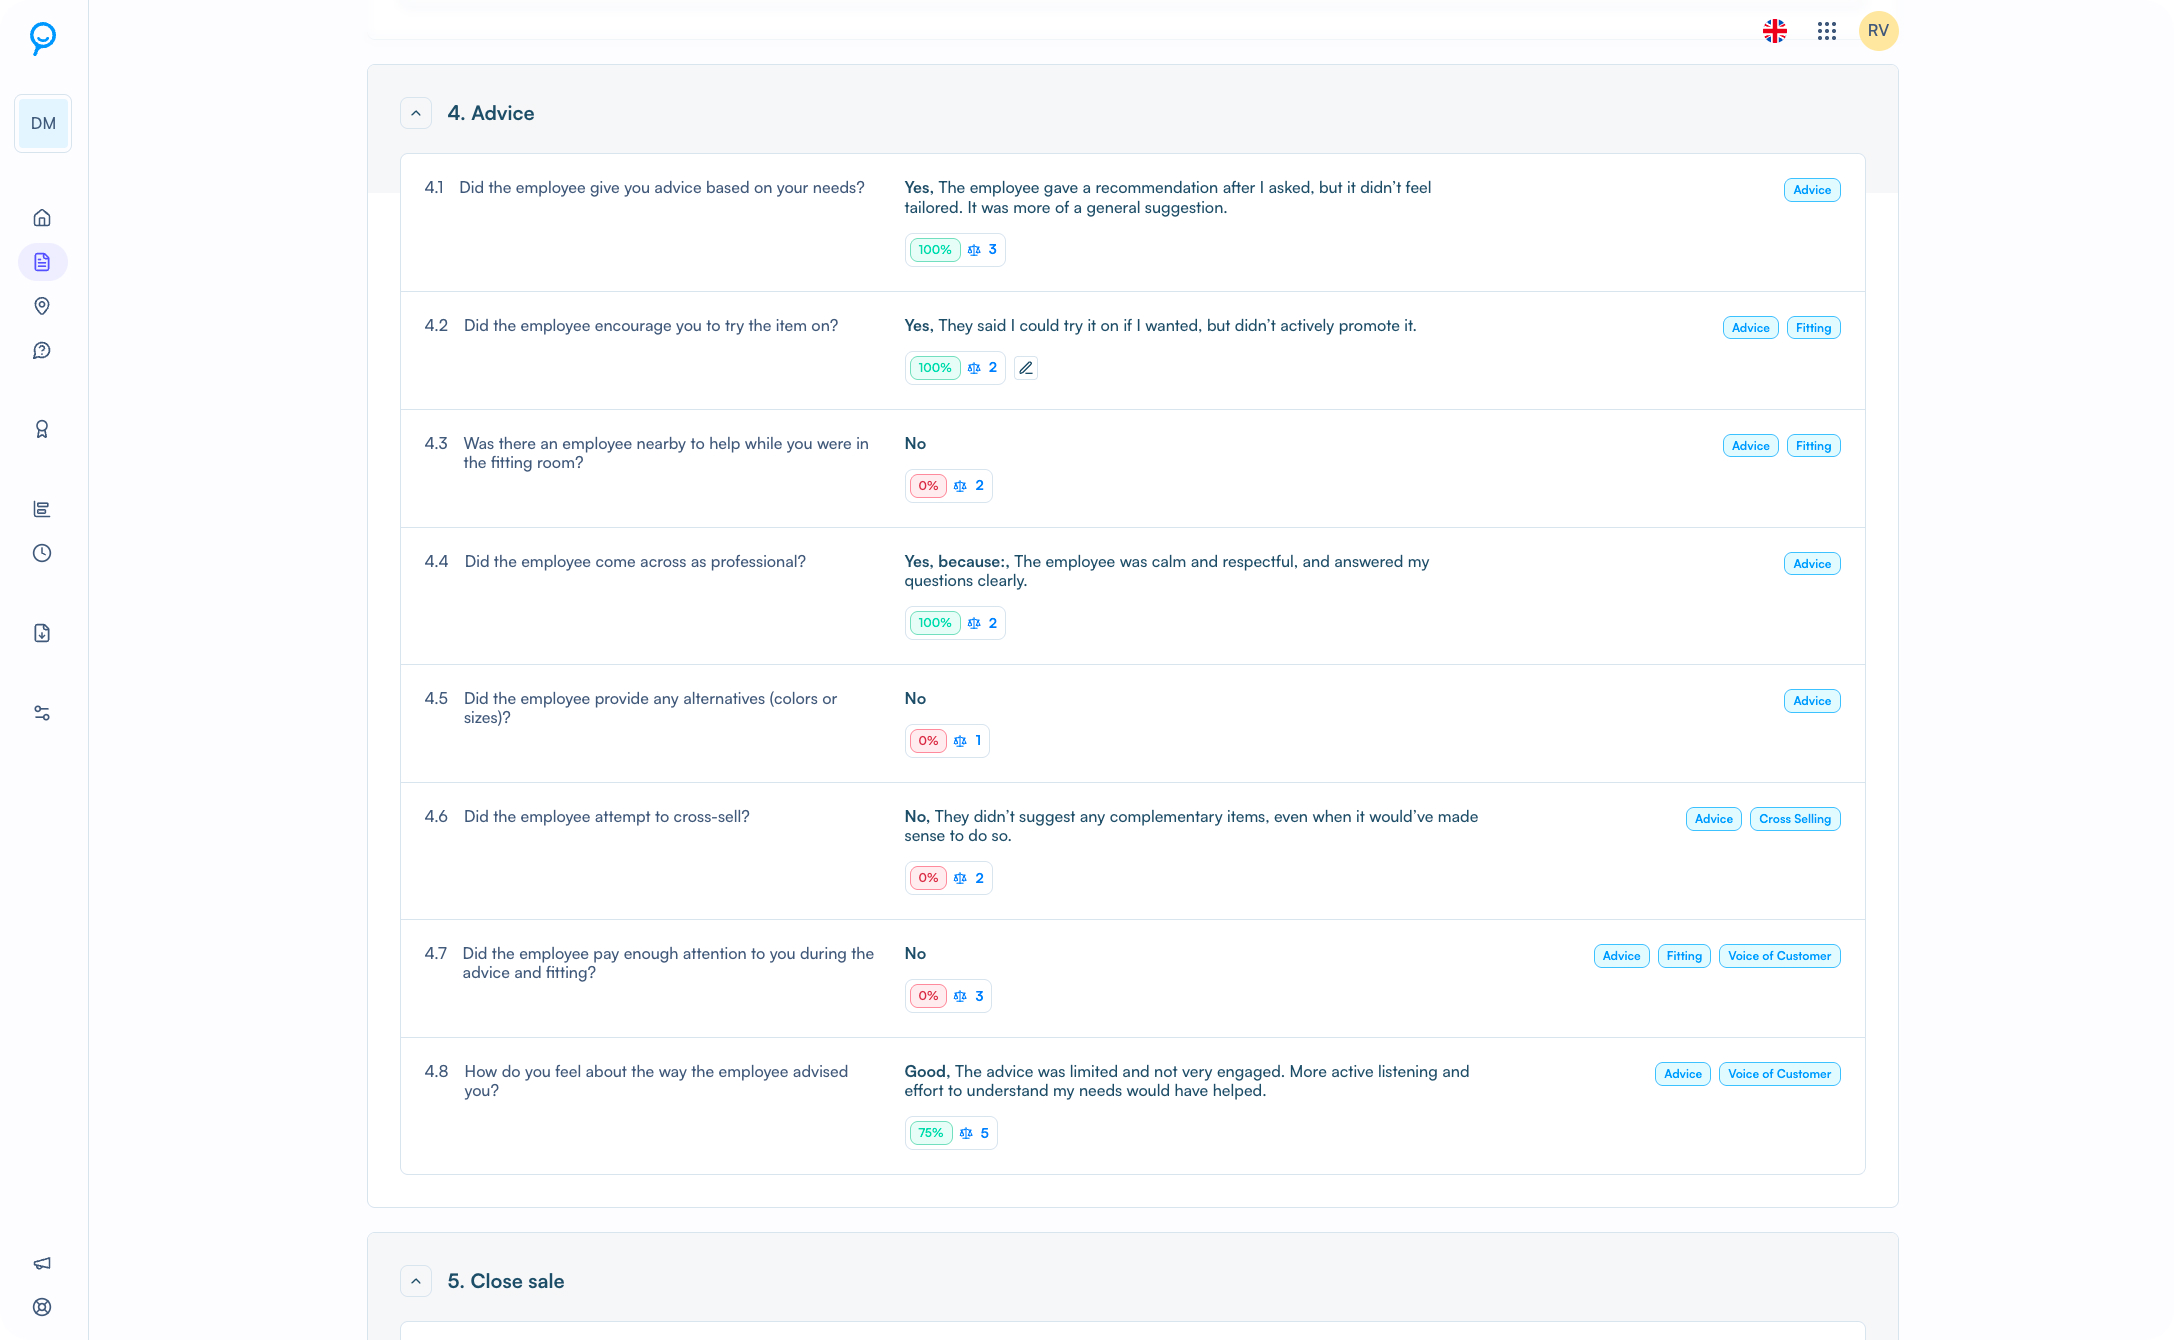Click the weight scale icon for question 4.6
This screenshot has height=1340, width=2174.
click(x=960, y=878)
